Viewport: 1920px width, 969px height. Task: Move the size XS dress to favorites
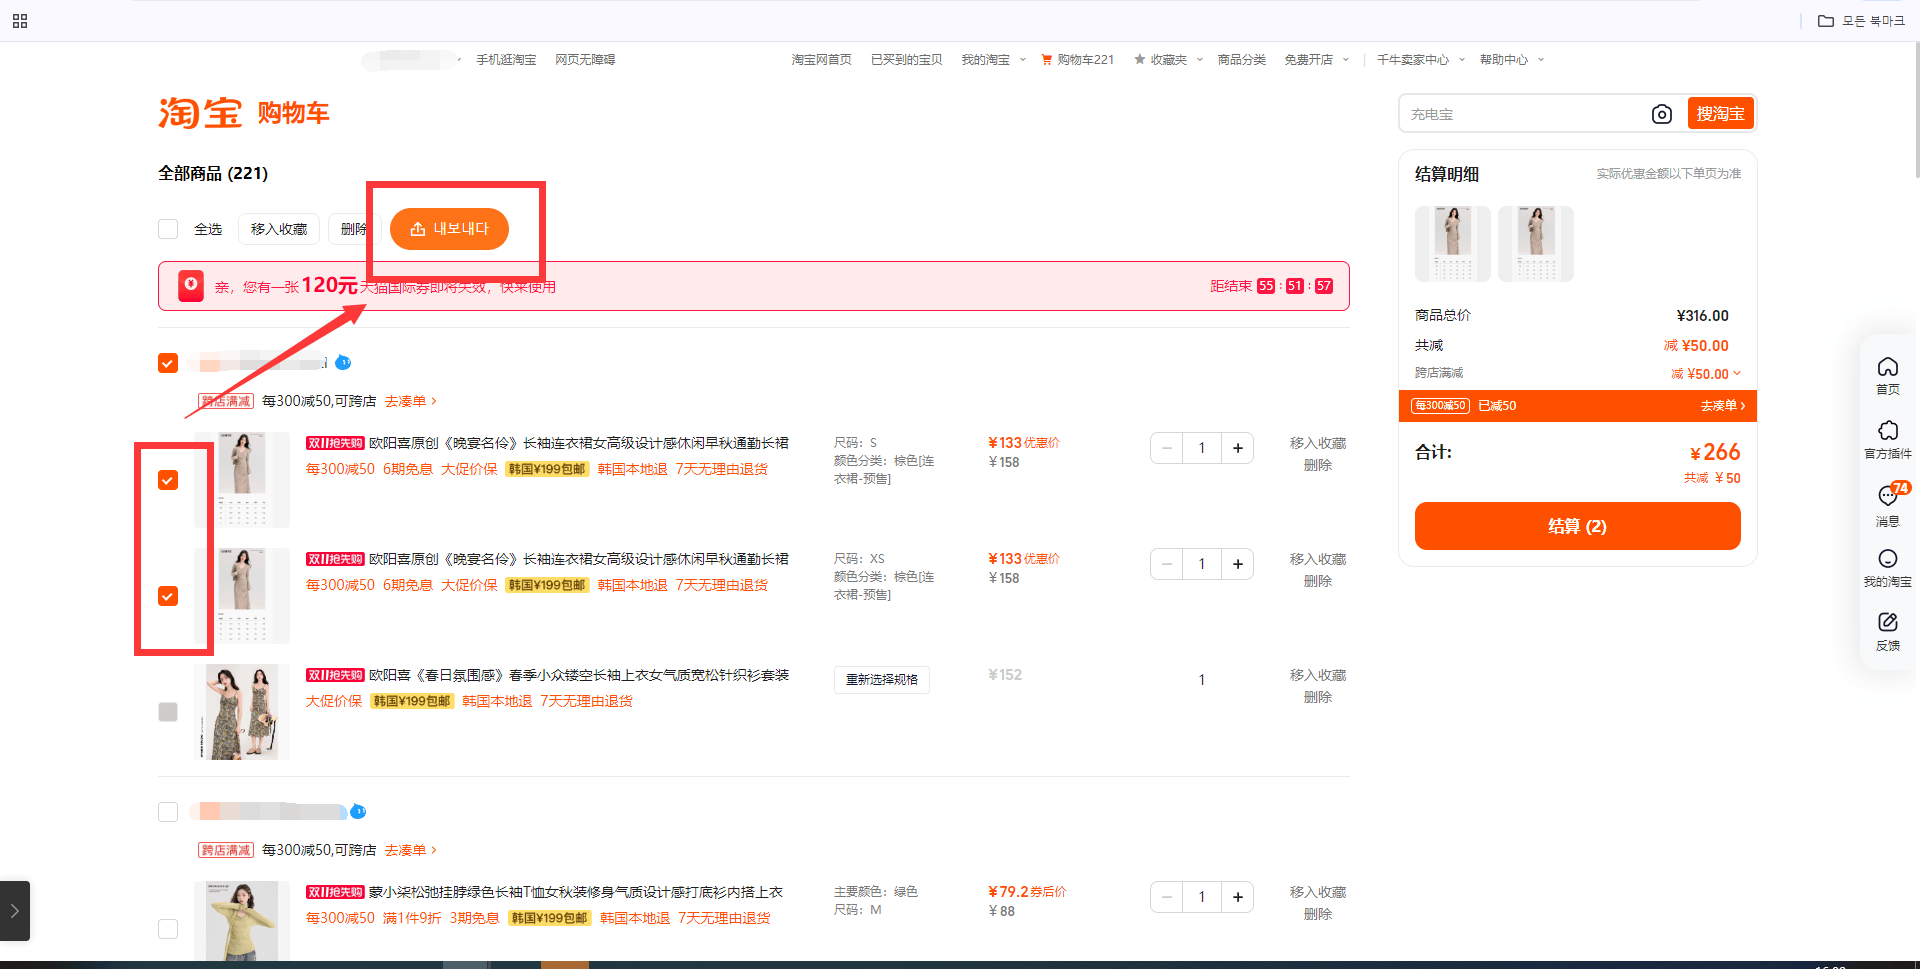click(x=1318, y=559)
